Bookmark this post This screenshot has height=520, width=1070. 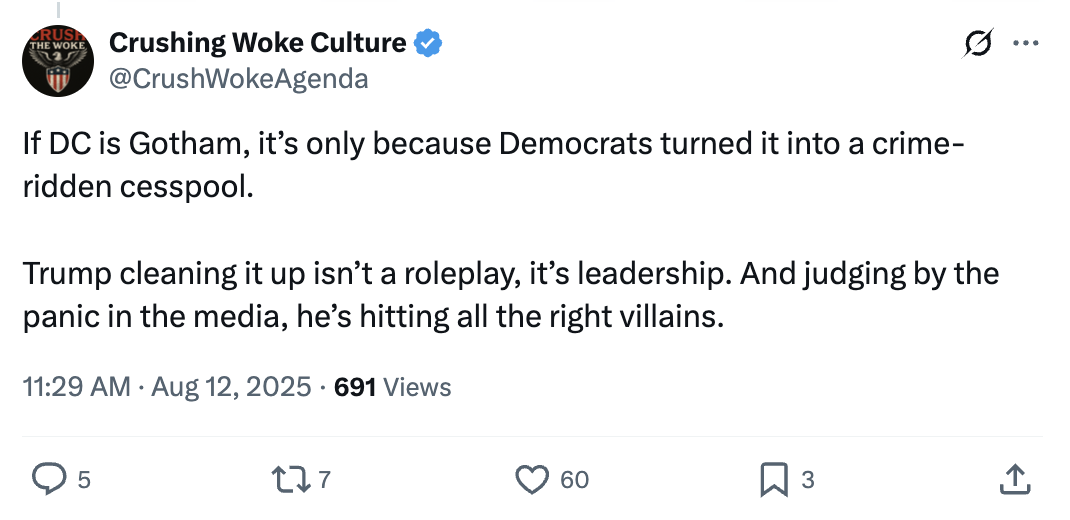(774, 480)
